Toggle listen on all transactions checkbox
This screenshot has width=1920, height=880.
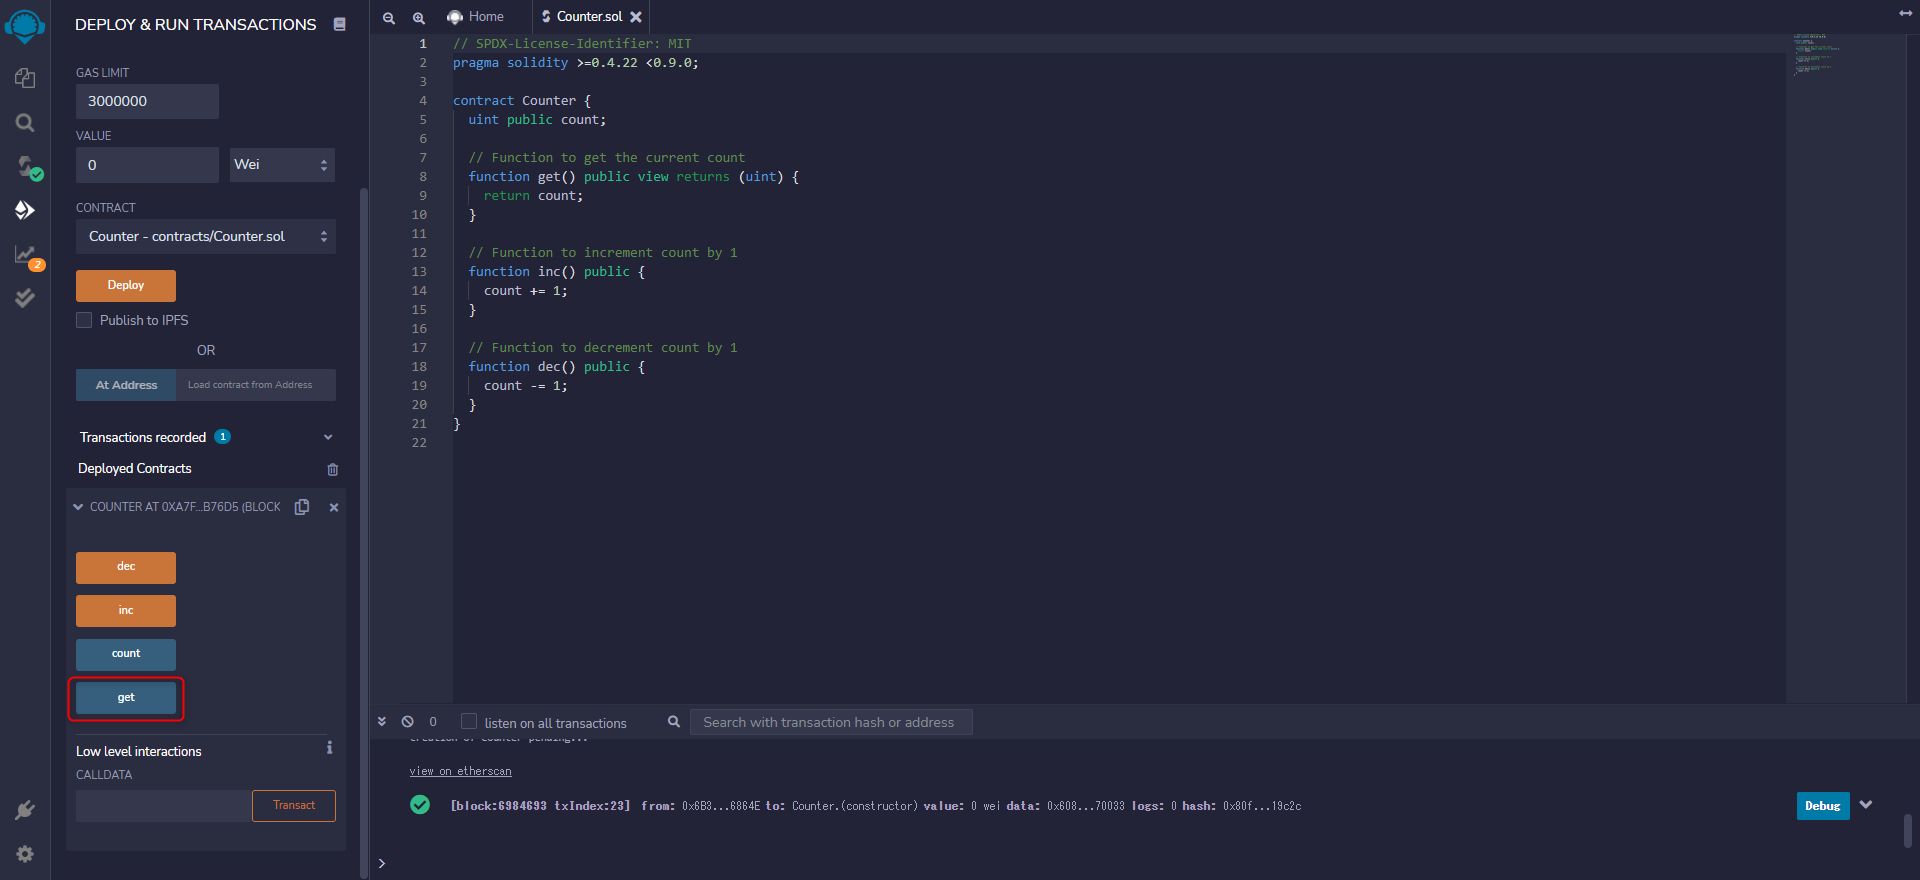click(x=469, y=722)
